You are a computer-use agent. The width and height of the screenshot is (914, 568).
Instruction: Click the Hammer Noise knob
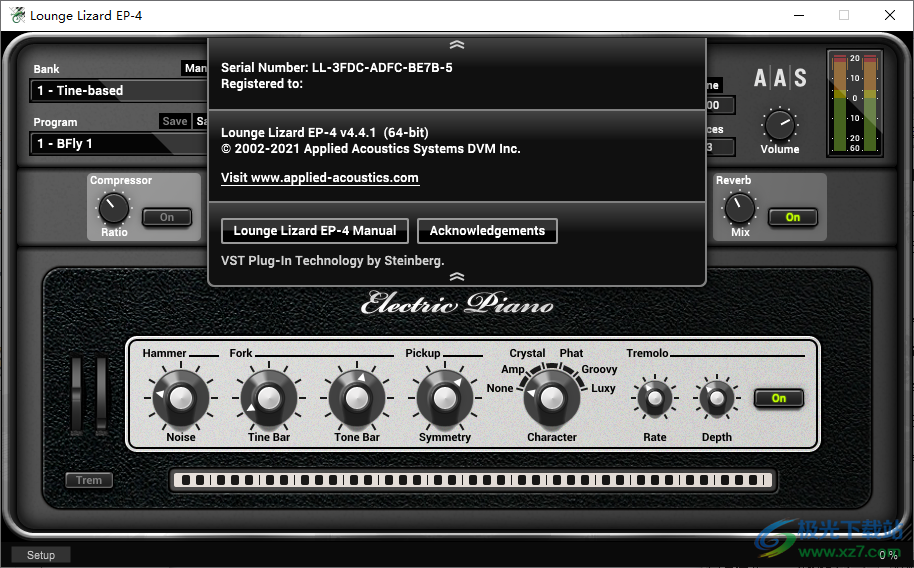click(x=181, y=398)
